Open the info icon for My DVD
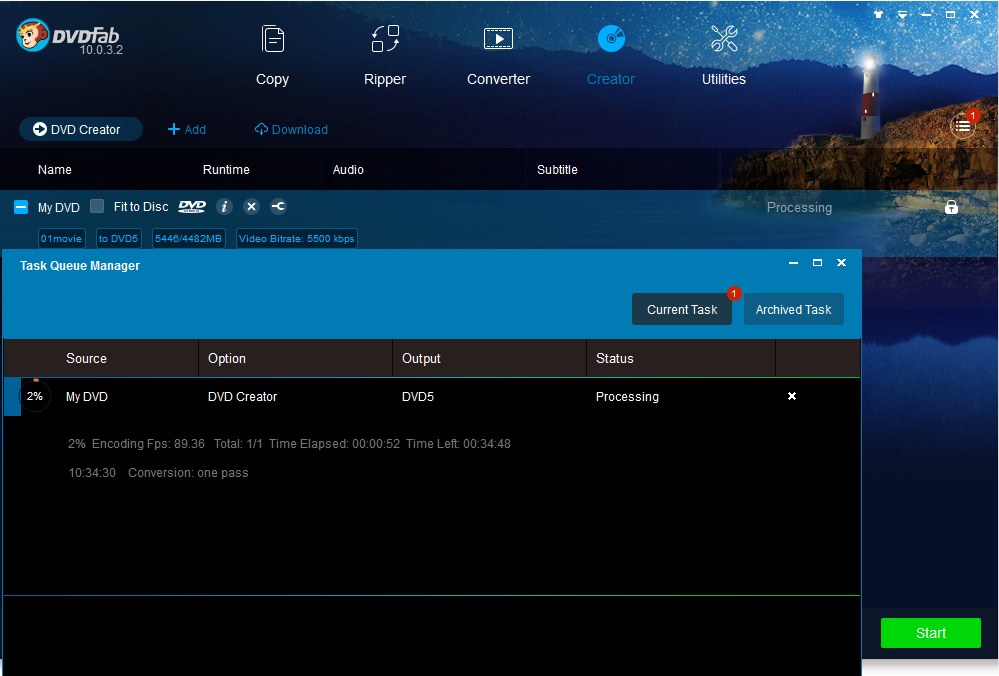This screenshot has height=676, width=999. point(224,206)
